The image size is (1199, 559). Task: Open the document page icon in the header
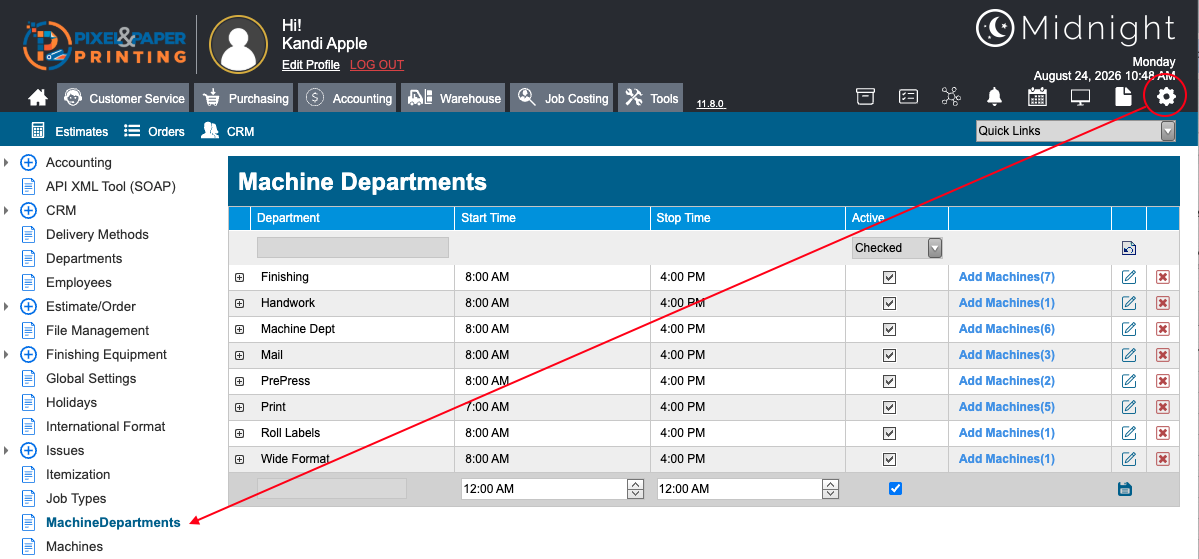click(x=1123, y=96)
